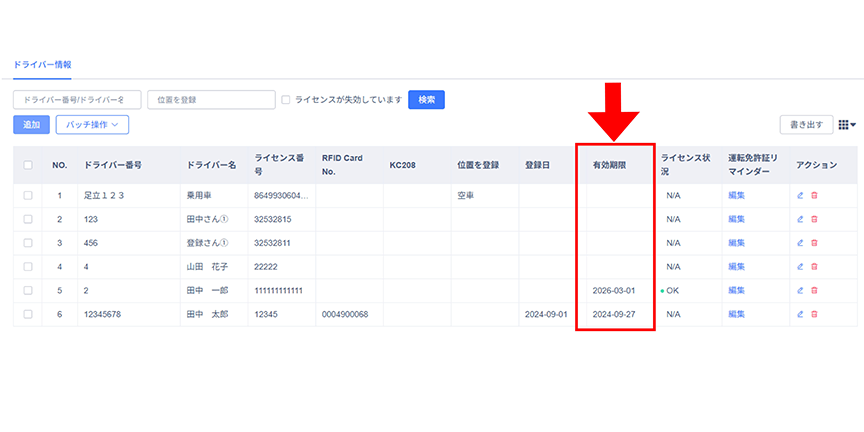Click the edit pencil icon for 山田 花子
Screen dimensions: 864x432
tap(800, 266)
